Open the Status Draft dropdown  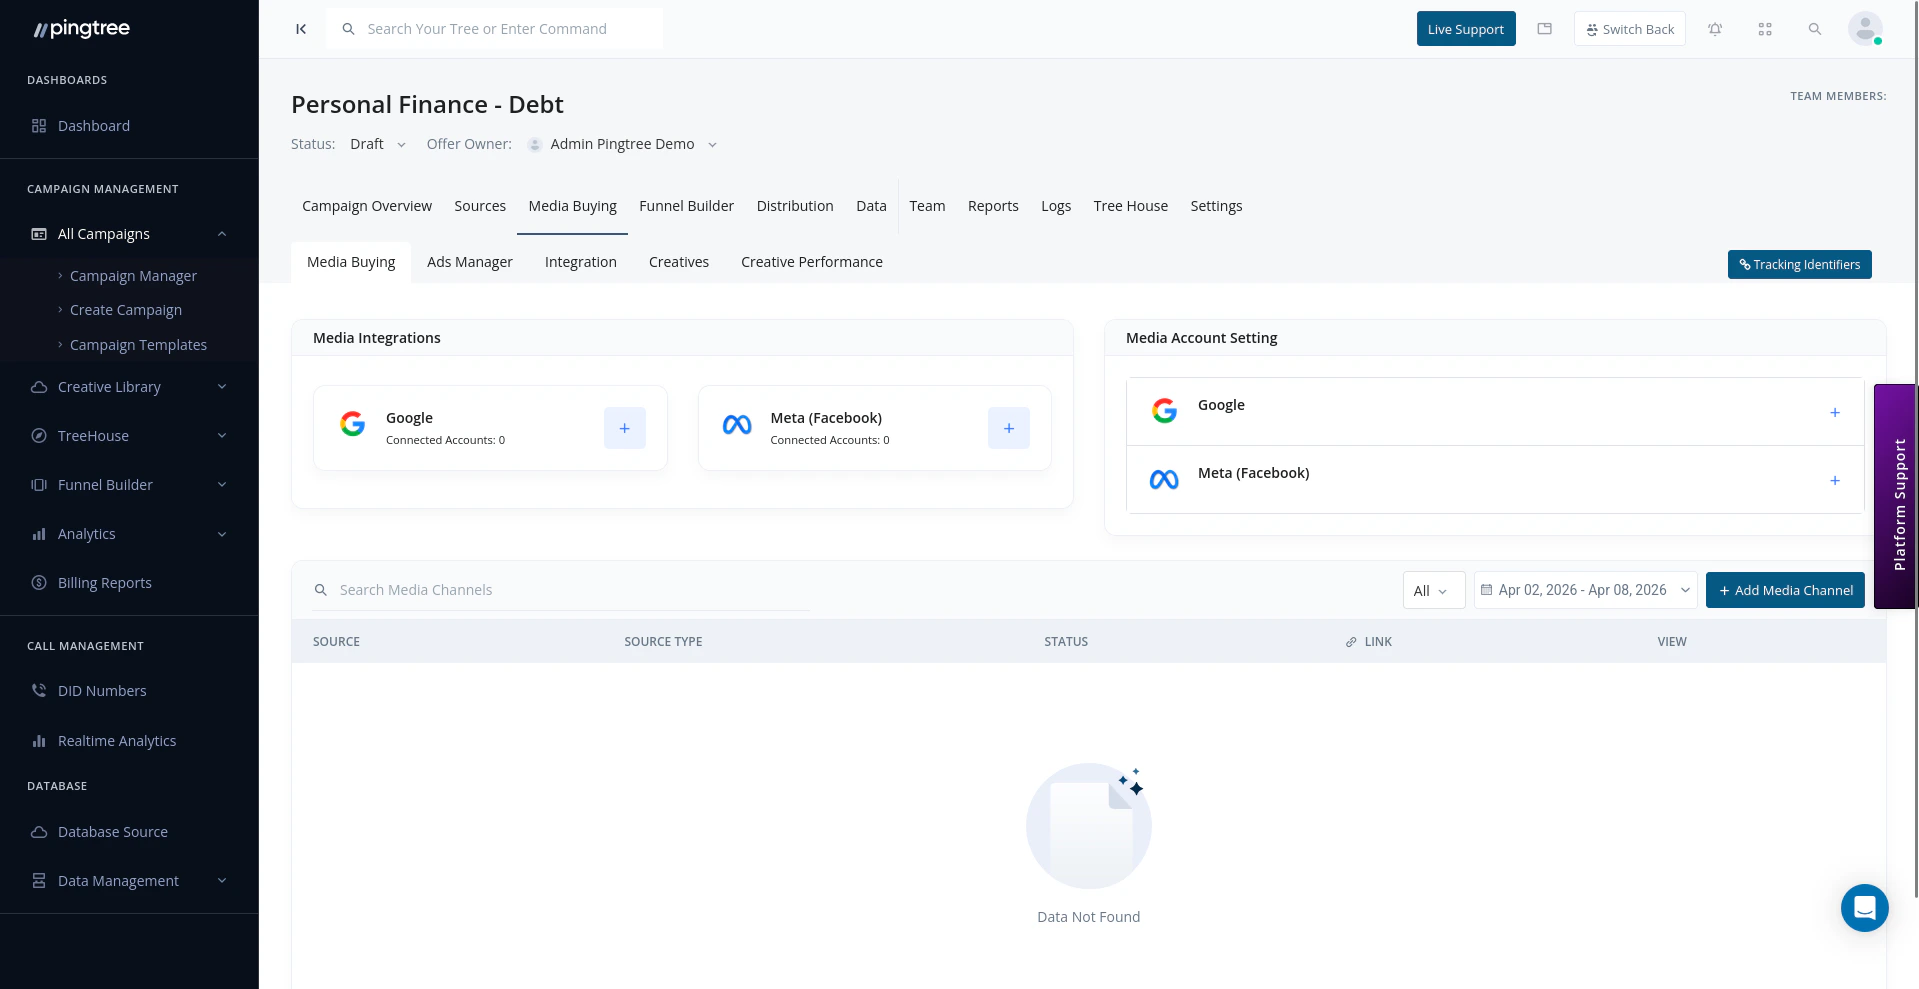(x=378, y=144)
